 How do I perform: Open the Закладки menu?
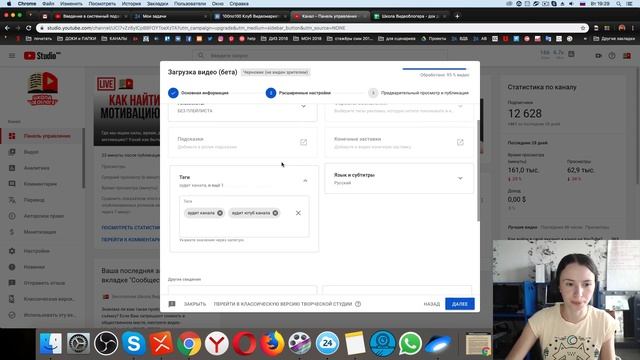[158, 4]
